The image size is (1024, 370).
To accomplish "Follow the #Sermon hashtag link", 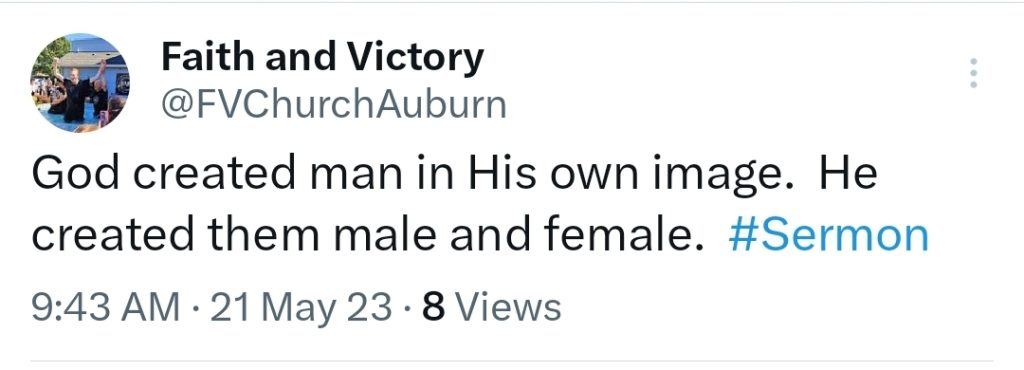I will point(828,236).
